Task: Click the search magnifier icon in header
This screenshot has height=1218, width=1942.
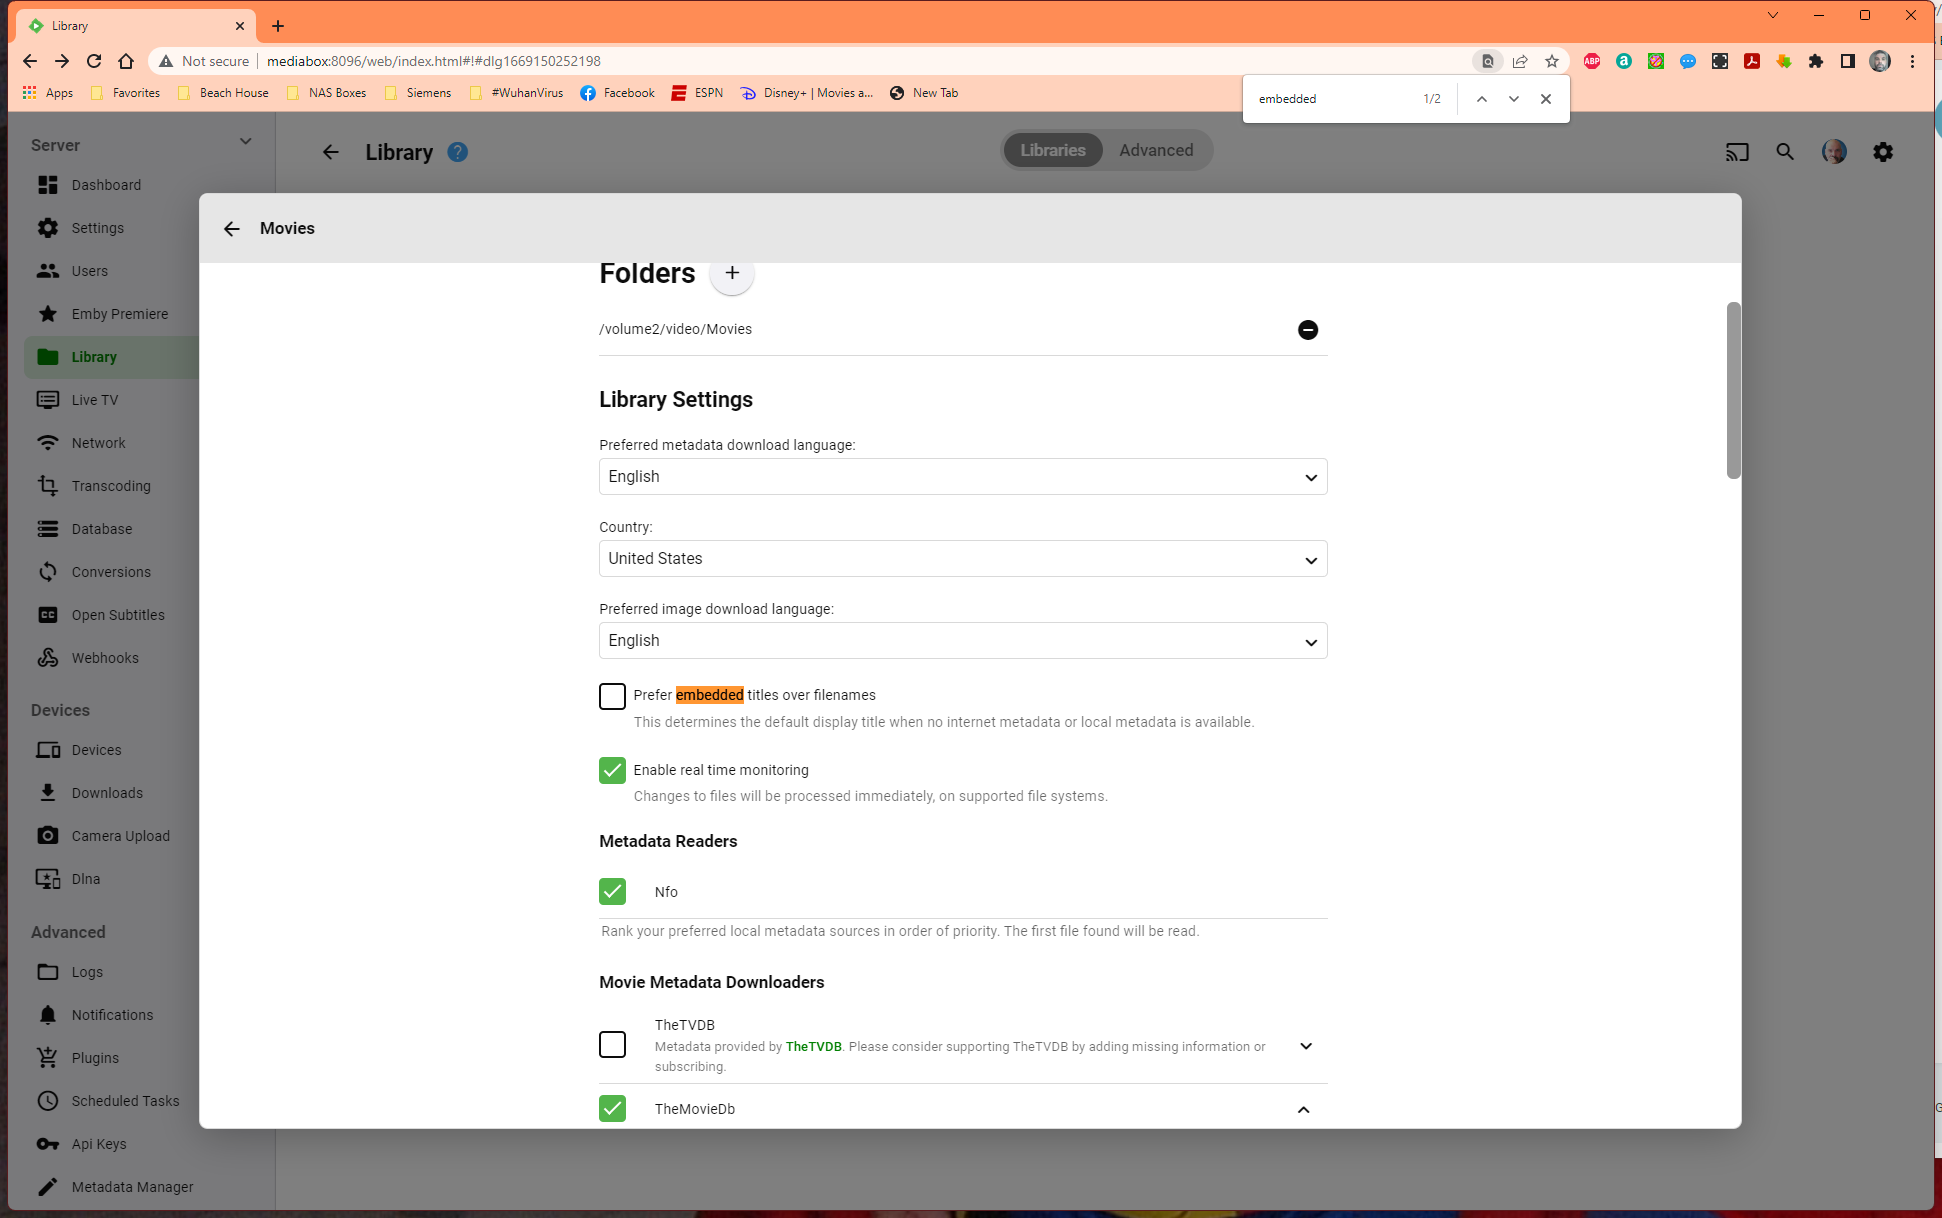Action: pyautogui.click(x=1785, y=152)
